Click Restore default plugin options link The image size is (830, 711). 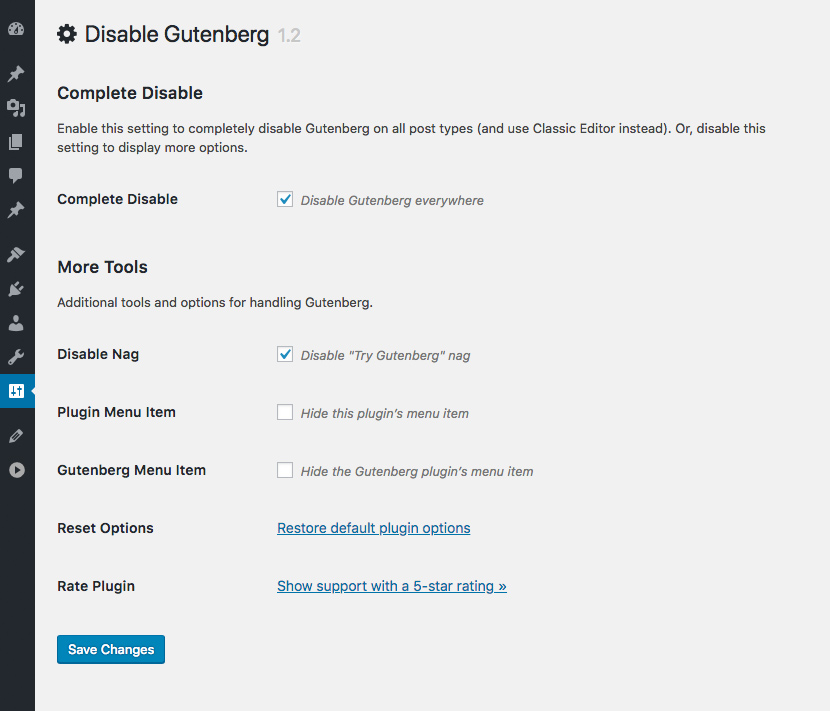[x=373, y=528]
